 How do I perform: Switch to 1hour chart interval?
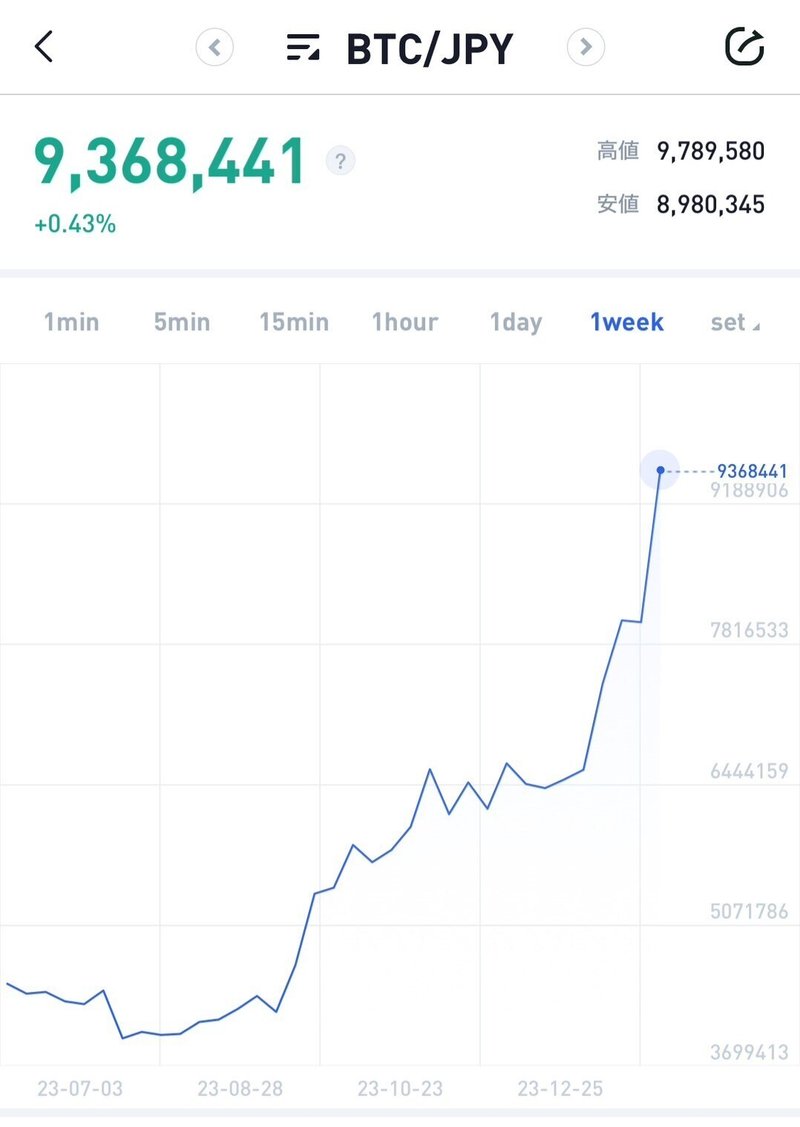(x=405, y=322)
